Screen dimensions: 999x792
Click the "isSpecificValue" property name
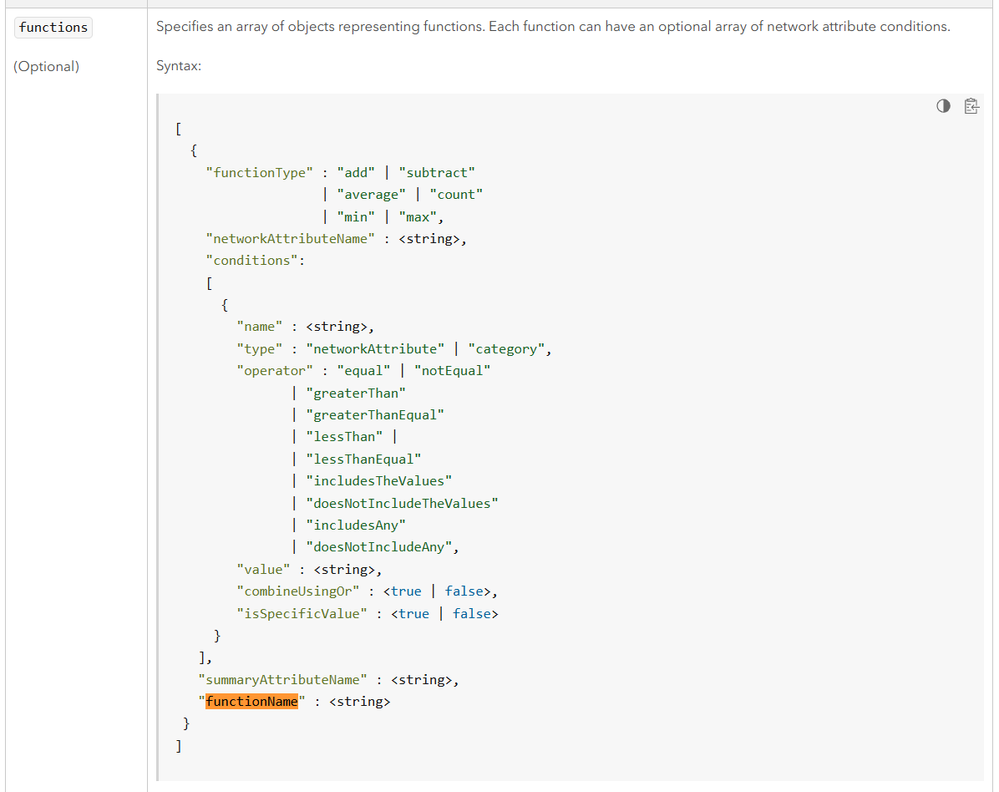(302, 614)
